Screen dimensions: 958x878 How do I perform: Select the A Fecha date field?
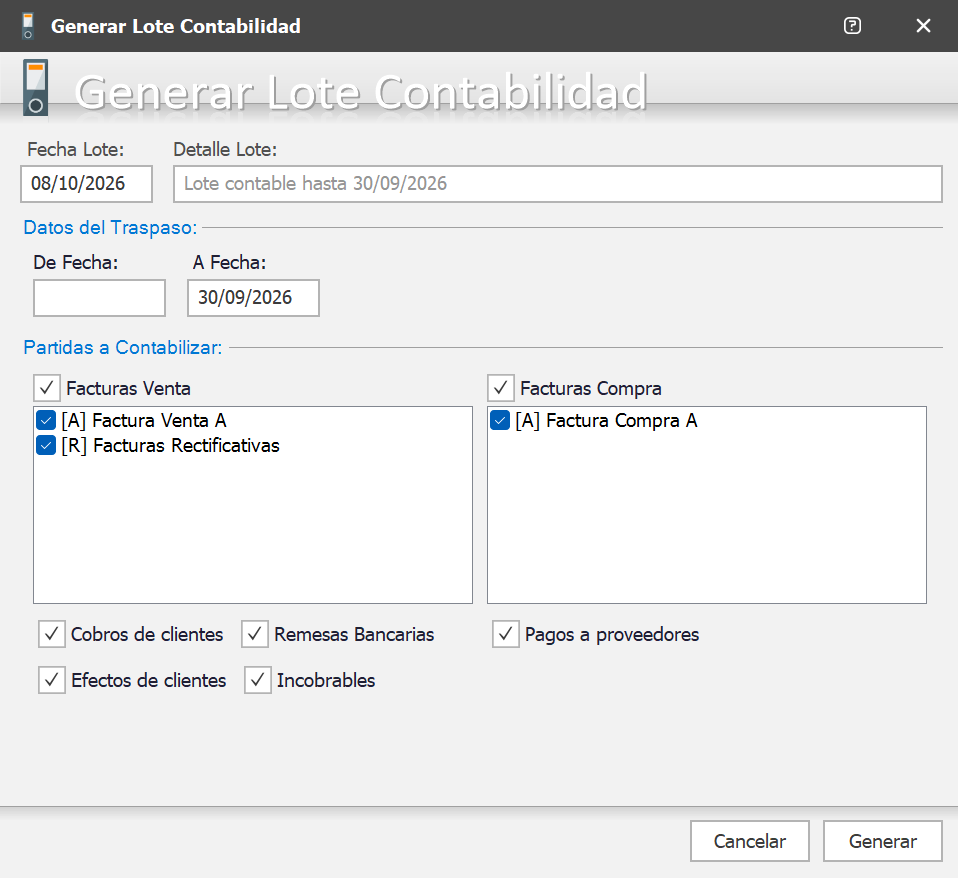click(x=253, y=298)
